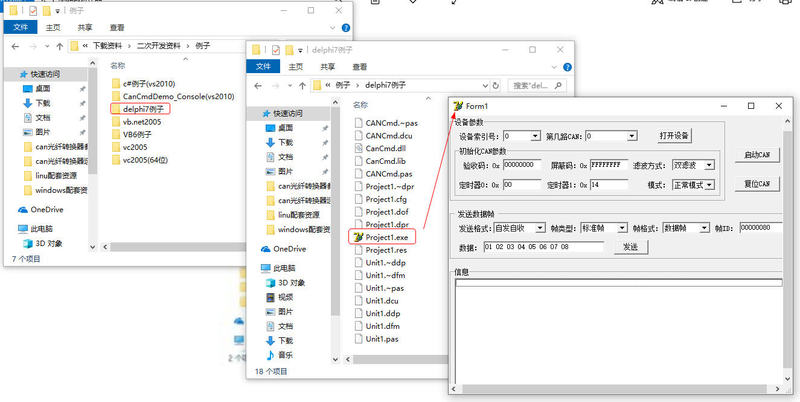Expand address history in delphi7例子 window
The height and width of the screenshot is (402, 800).
coord(485,86)
